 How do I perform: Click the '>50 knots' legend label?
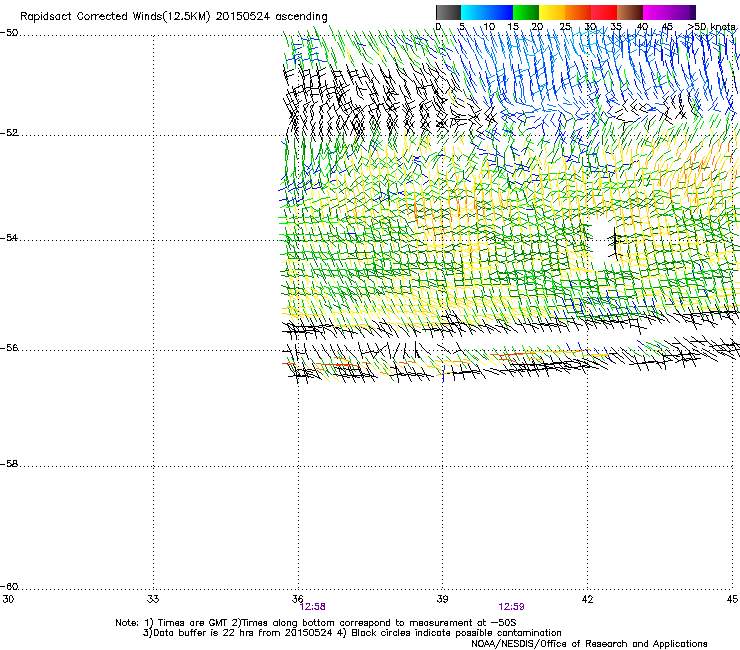711,27
